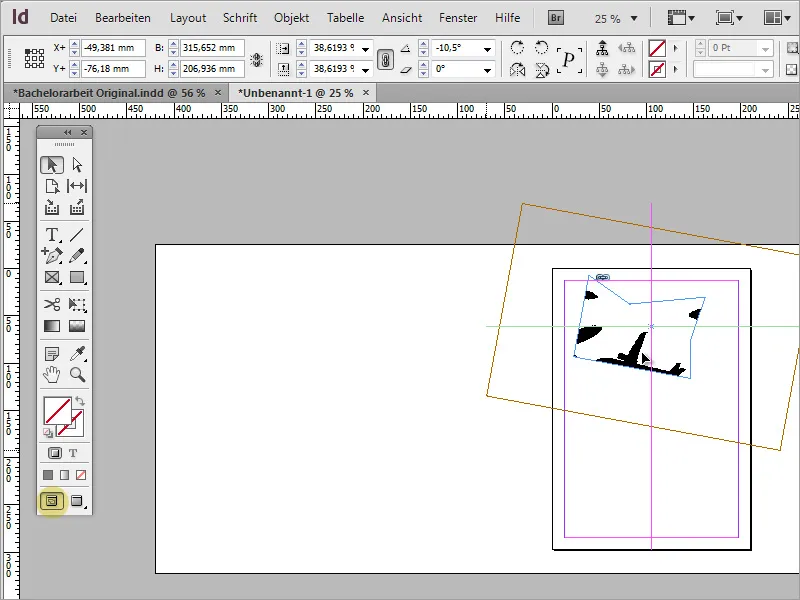Click the X+ position input field

coord(112,49)
